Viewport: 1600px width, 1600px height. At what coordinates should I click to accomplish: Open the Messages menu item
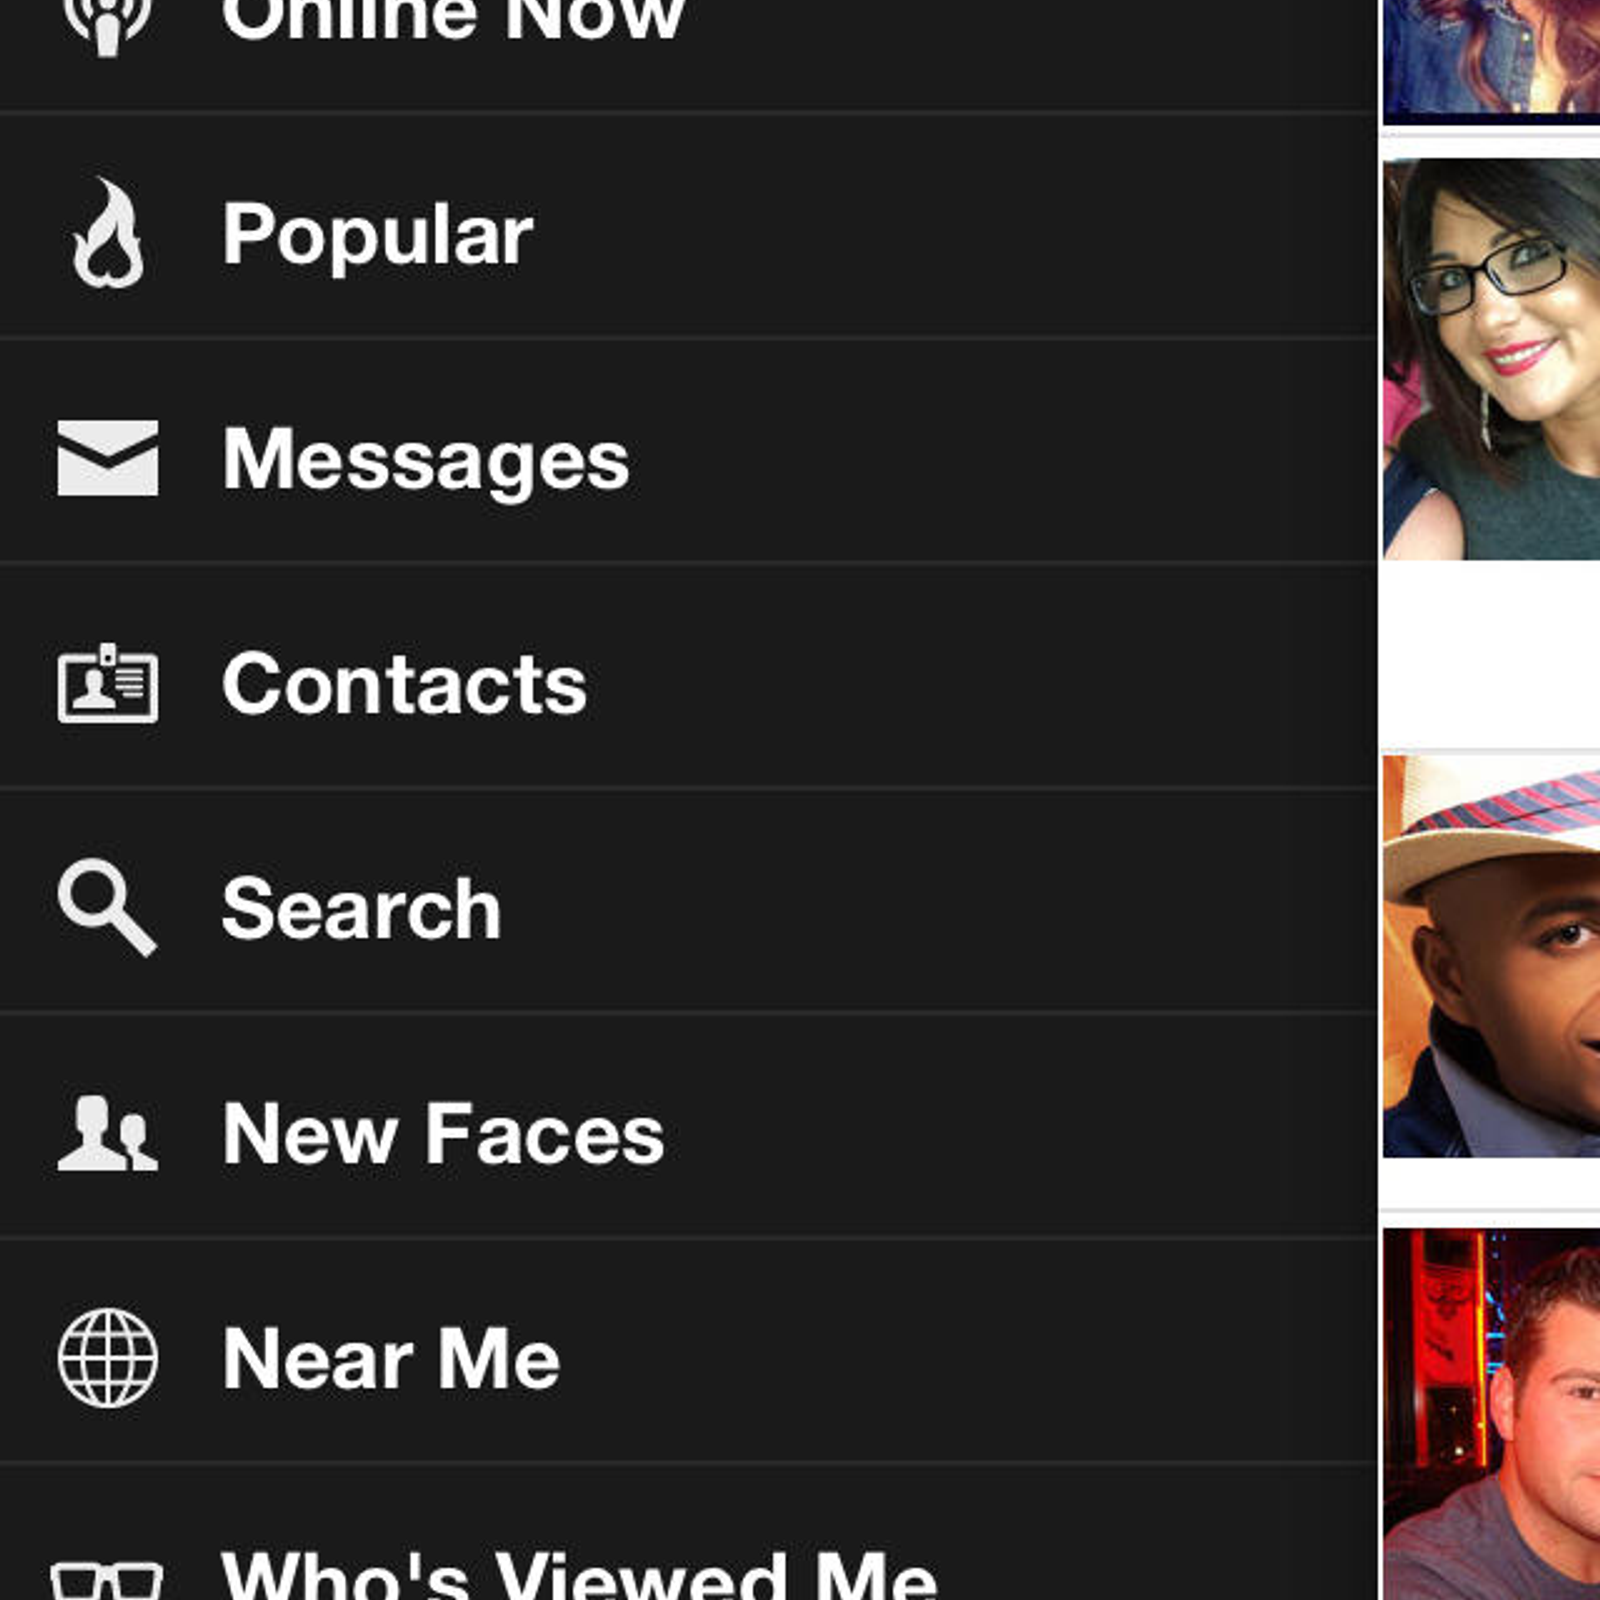[688, 452]
